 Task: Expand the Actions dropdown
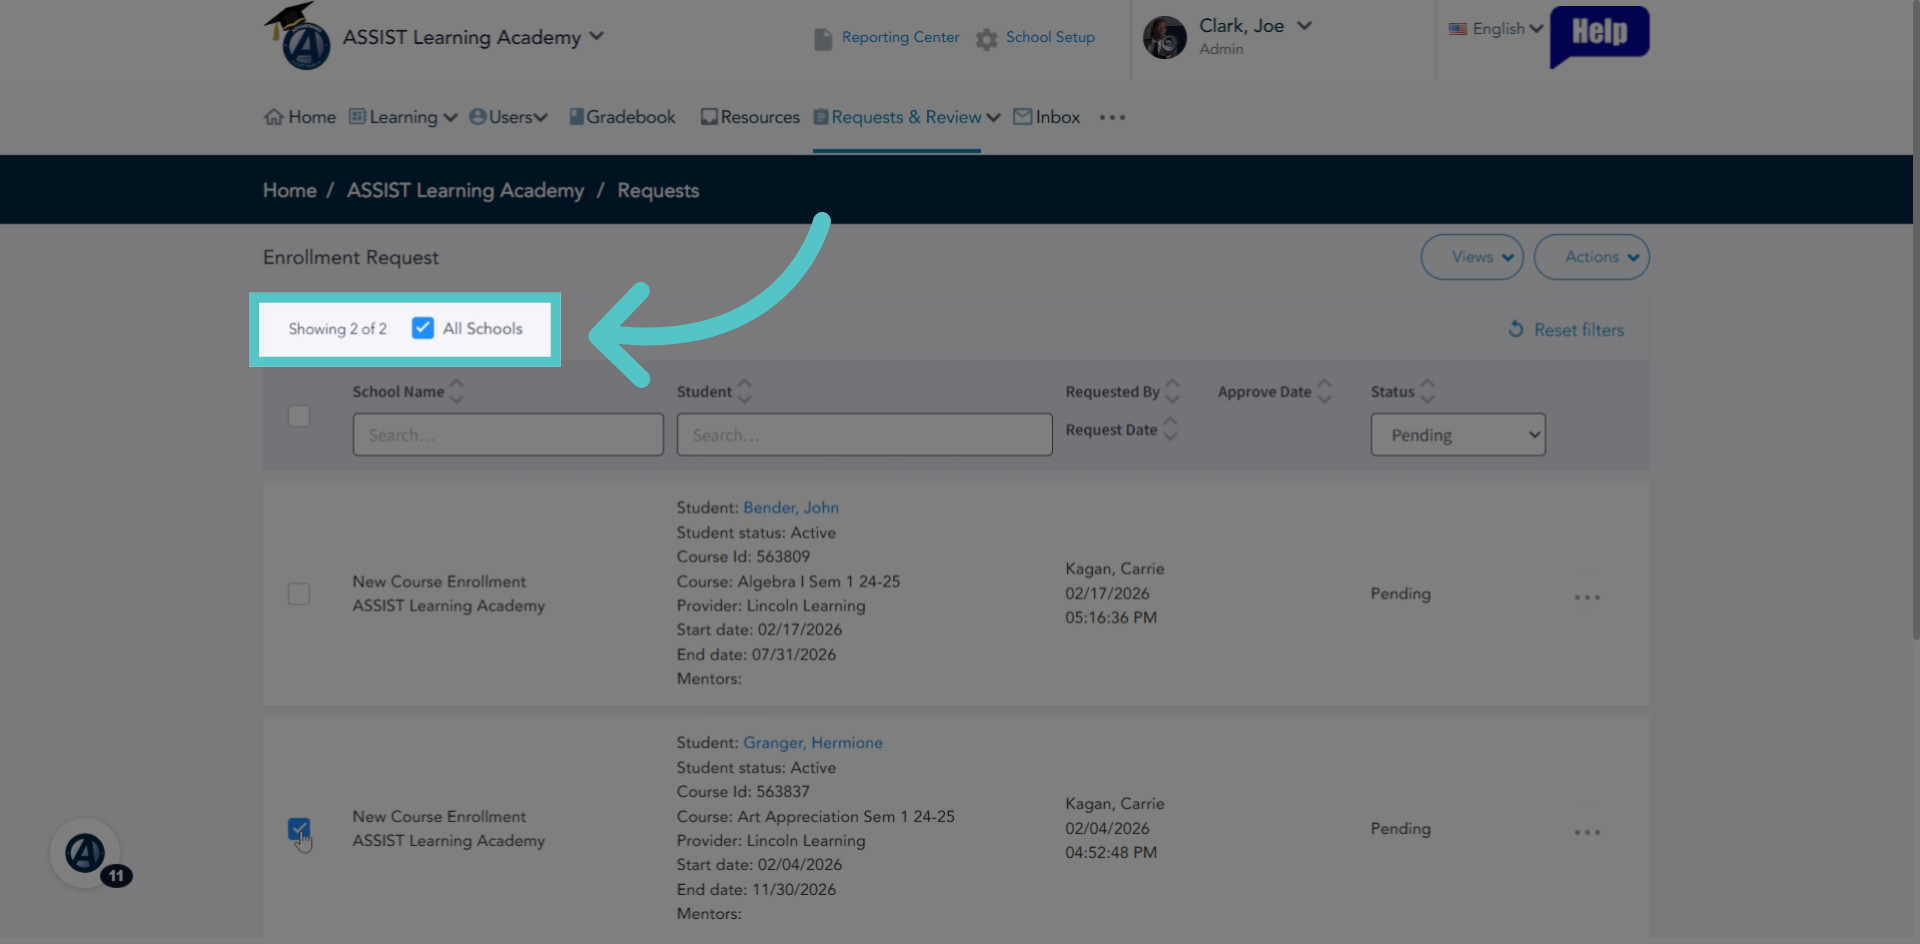(1592, 257)
